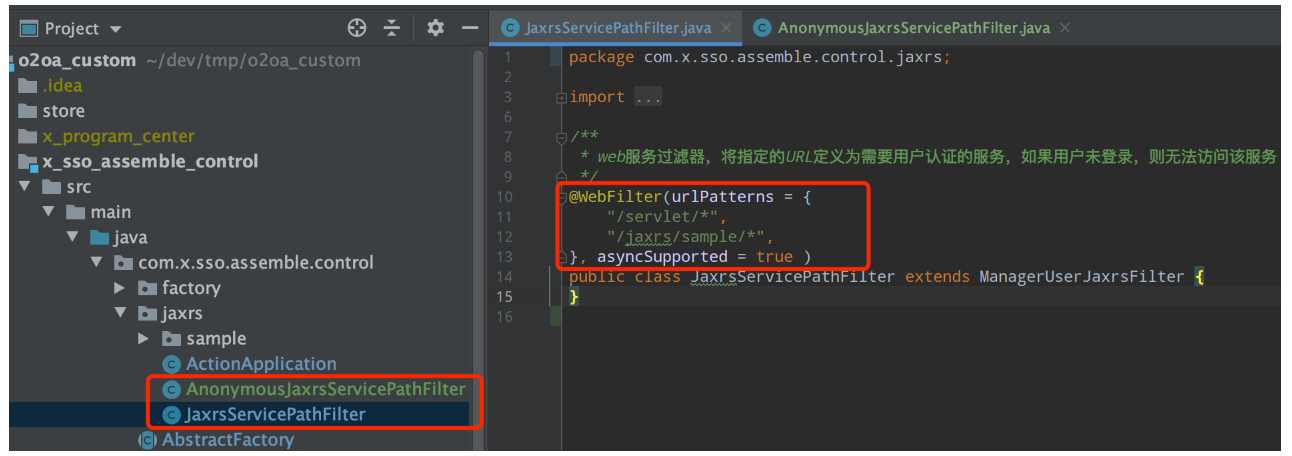
Task: Expand the sample package
Action: pos(145,339)
